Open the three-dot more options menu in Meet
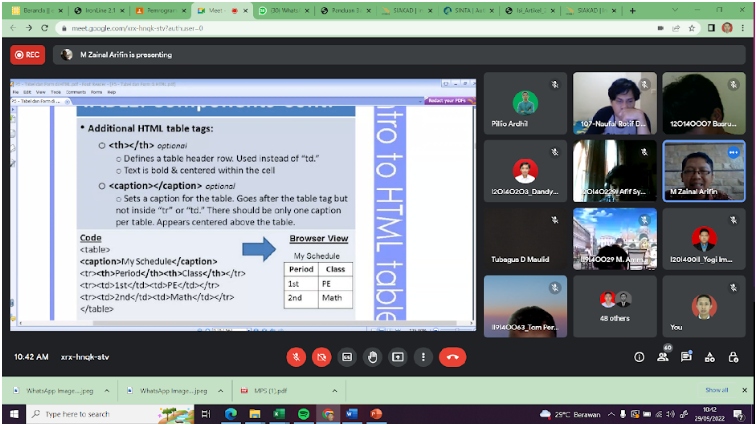The image size is (756, 425). tap(423, 356)
